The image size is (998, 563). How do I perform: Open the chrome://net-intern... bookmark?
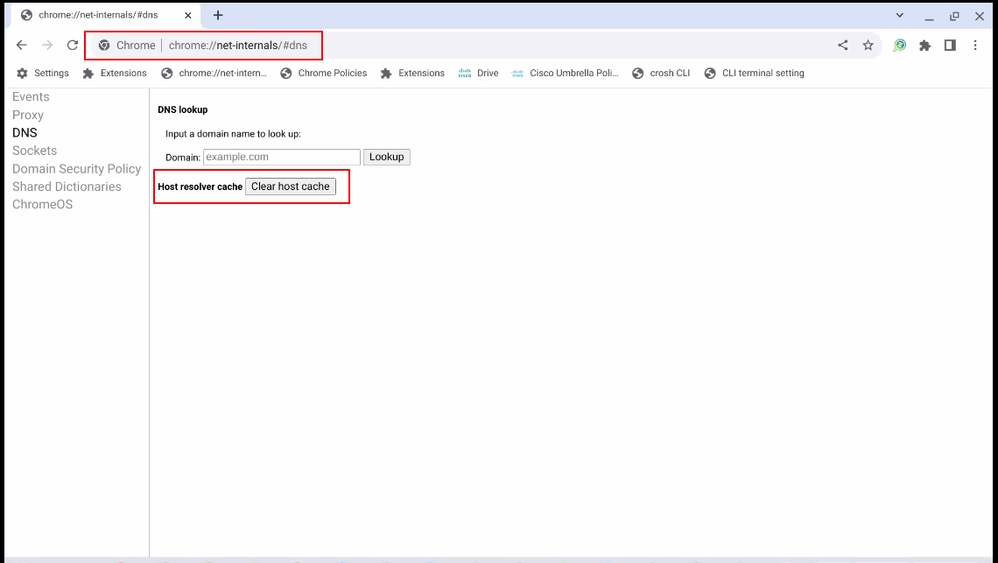click(214, 73)
